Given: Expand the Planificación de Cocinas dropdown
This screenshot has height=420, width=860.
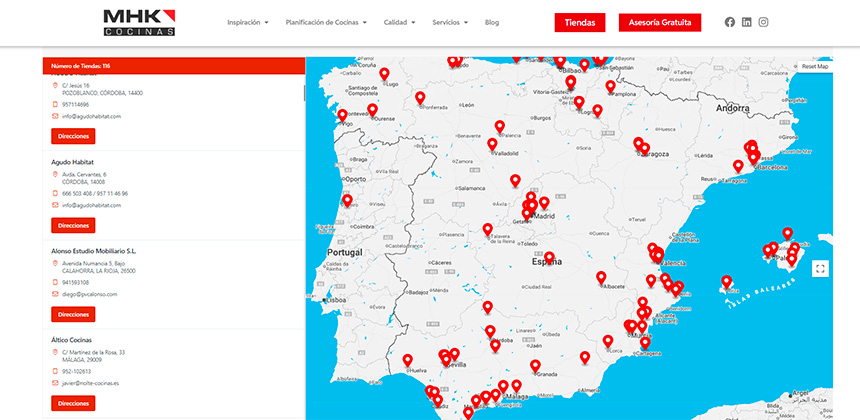Looking at the screenshot, I should point(326,22).
